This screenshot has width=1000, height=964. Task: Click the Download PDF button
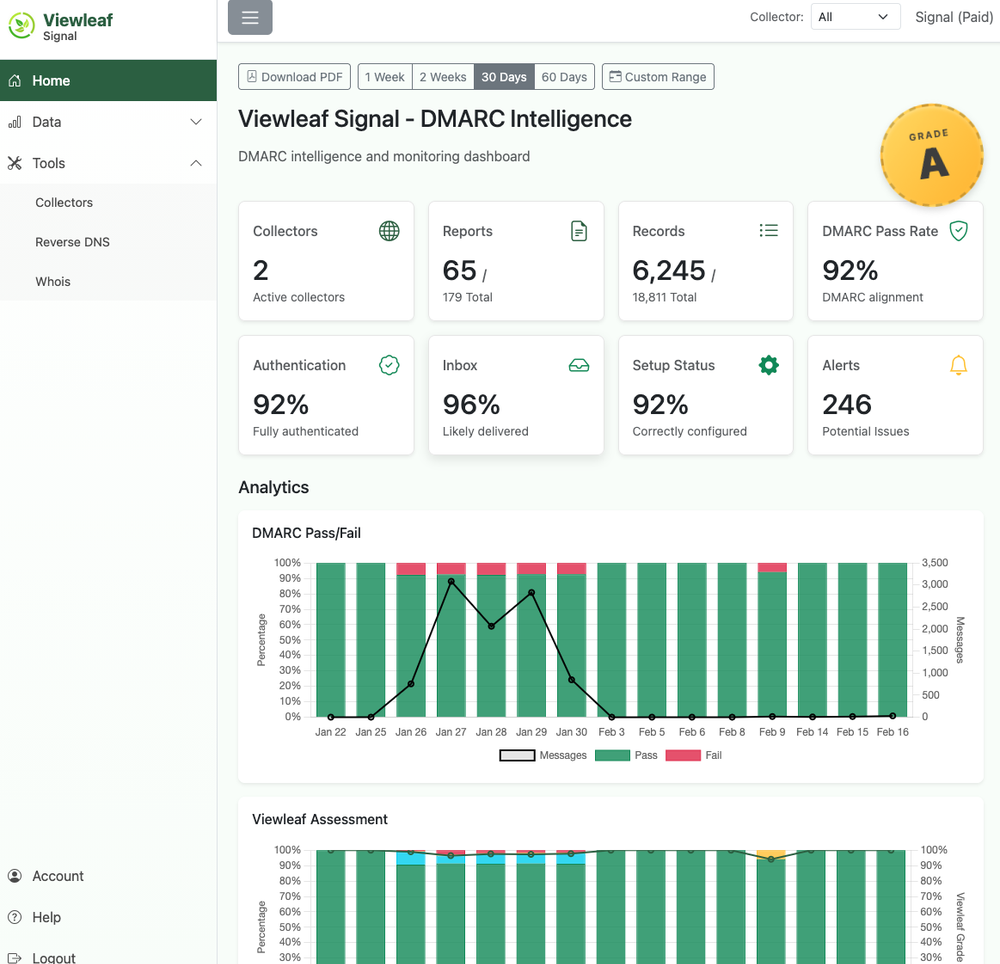point(294,76)
